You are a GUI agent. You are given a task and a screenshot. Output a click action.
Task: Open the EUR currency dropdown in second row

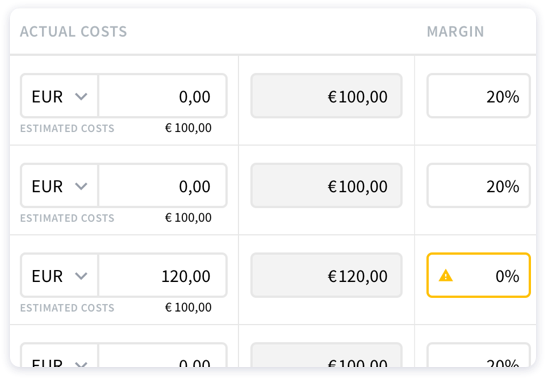(59, 186)
